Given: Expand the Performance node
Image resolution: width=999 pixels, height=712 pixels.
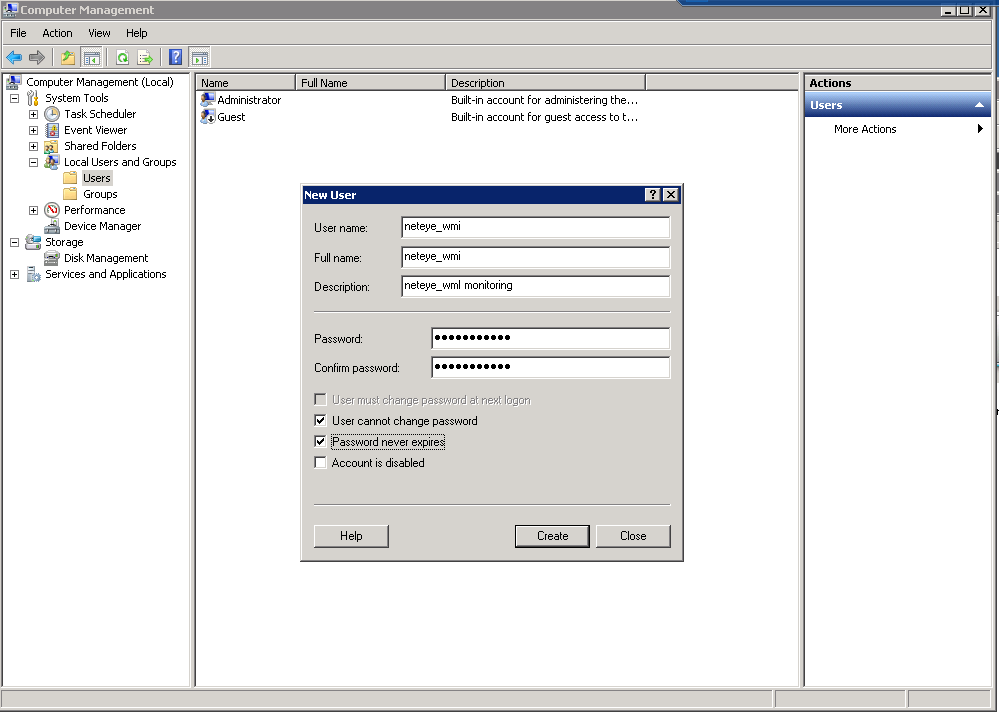Looking at the screenshot, I should tap(34, 210).
